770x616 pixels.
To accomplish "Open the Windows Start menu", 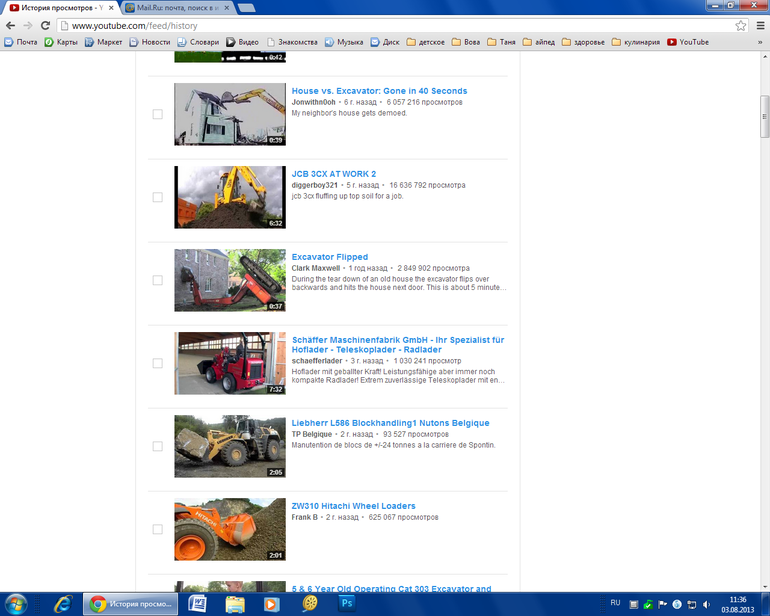I will (16, 604).
